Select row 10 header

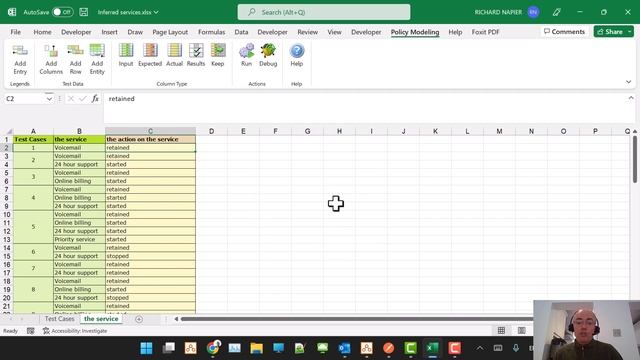7,214
